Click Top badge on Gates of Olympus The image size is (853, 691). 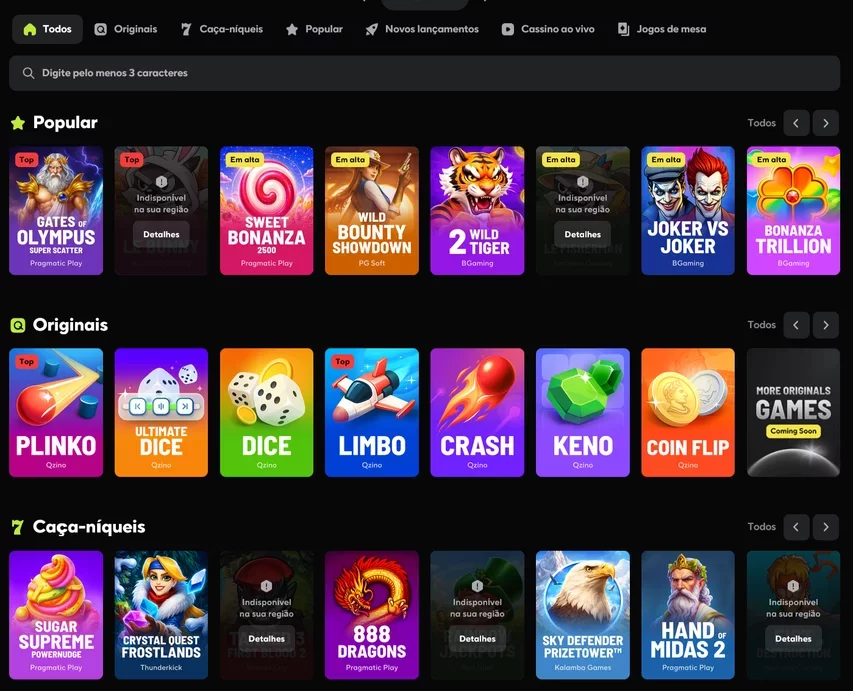coord(26,160)
